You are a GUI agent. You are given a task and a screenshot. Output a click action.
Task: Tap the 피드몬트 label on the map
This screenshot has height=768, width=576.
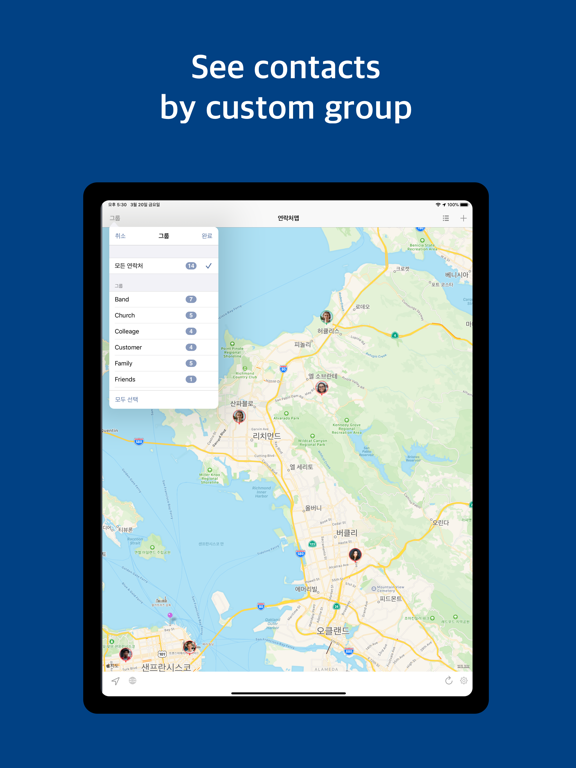point(390,599)
